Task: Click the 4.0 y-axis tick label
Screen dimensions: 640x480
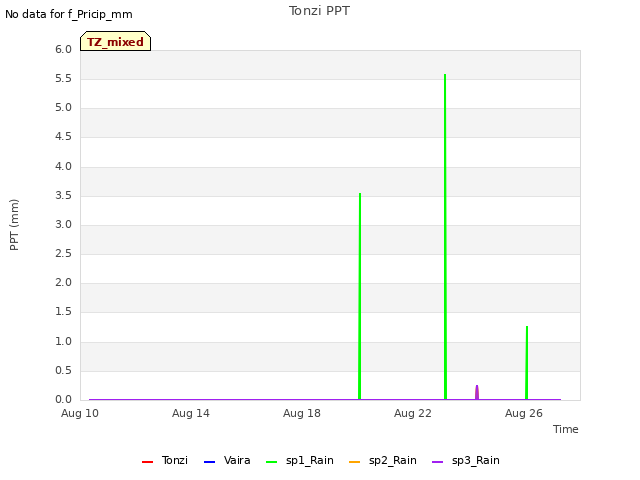Action: click(x=63, y=167)
